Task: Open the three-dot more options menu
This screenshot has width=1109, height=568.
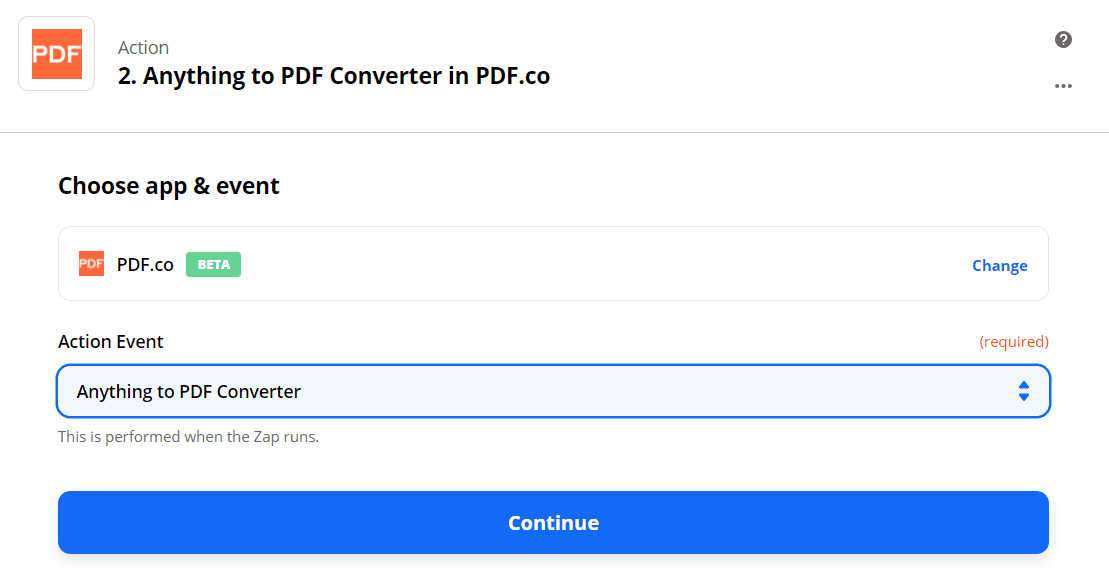Action: point(1063,86)
